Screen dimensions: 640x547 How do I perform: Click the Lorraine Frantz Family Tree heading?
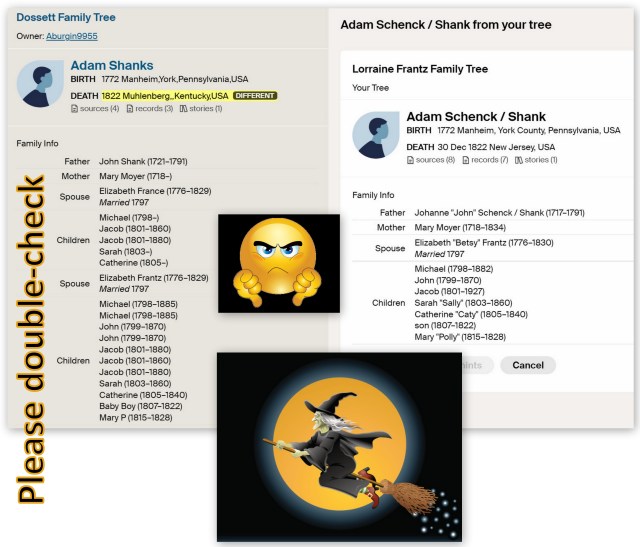click(420, 70)
